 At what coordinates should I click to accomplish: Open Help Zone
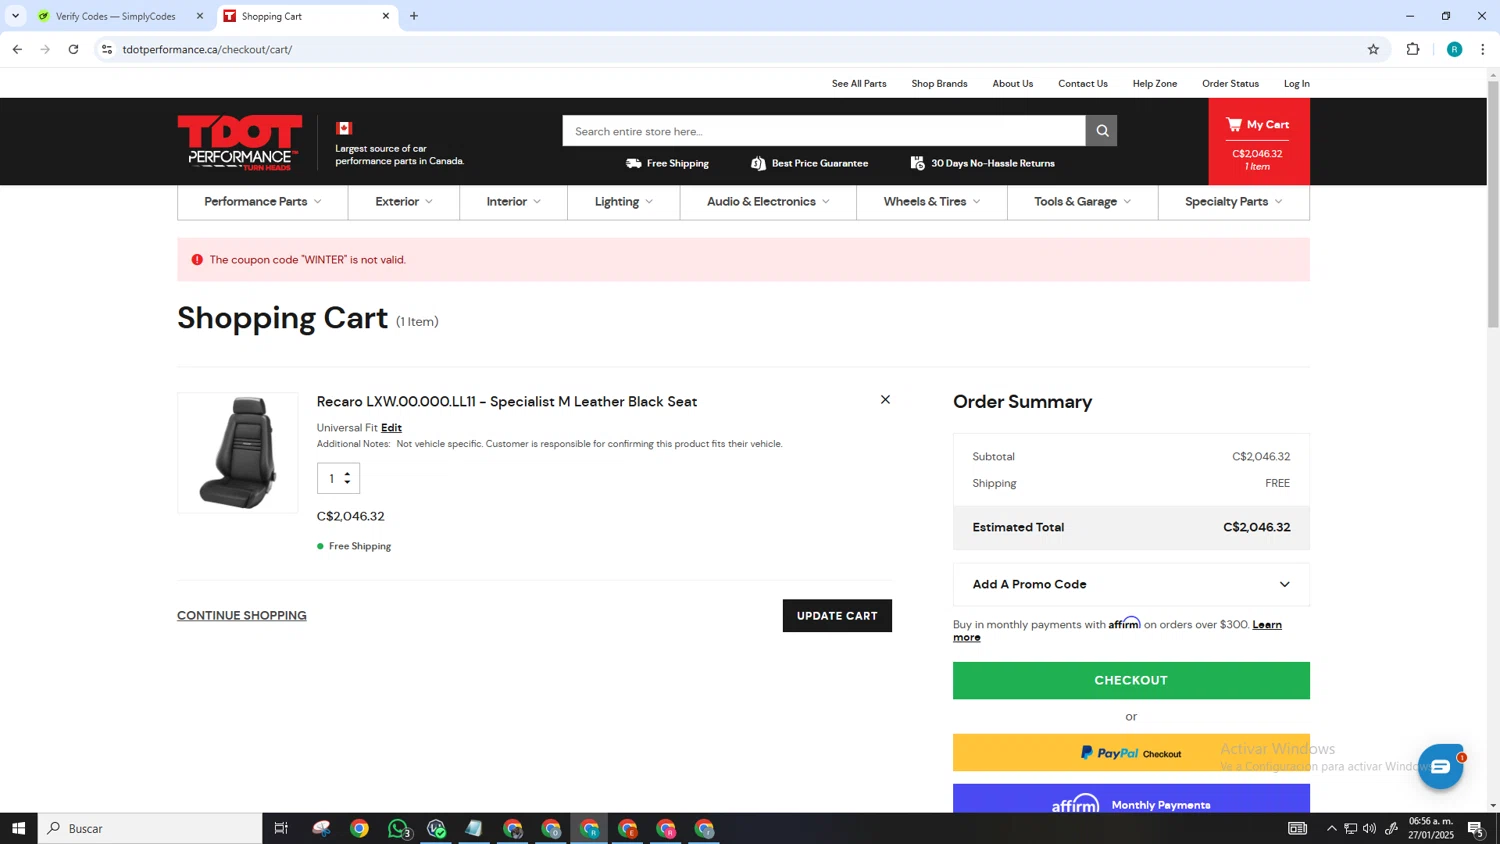1154,84
